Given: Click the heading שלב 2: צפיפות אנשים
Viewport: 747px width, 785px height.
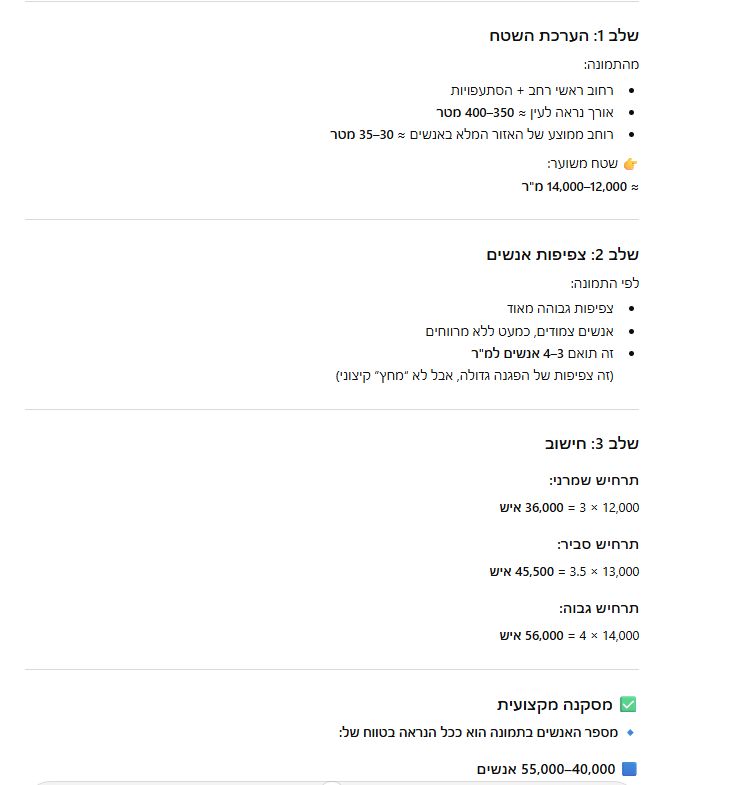Looking at the screenshot, I should pyautogui.click(x=563, y=255).
